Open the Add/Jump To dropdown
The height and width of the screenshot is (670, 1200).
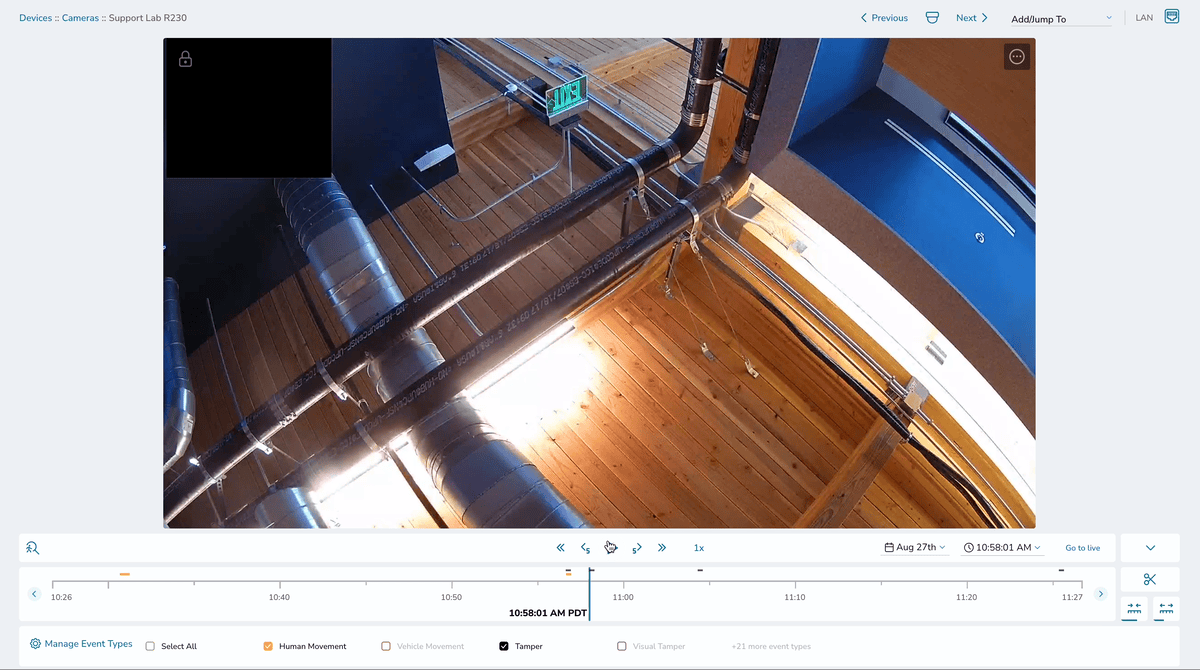point(1062,19)
